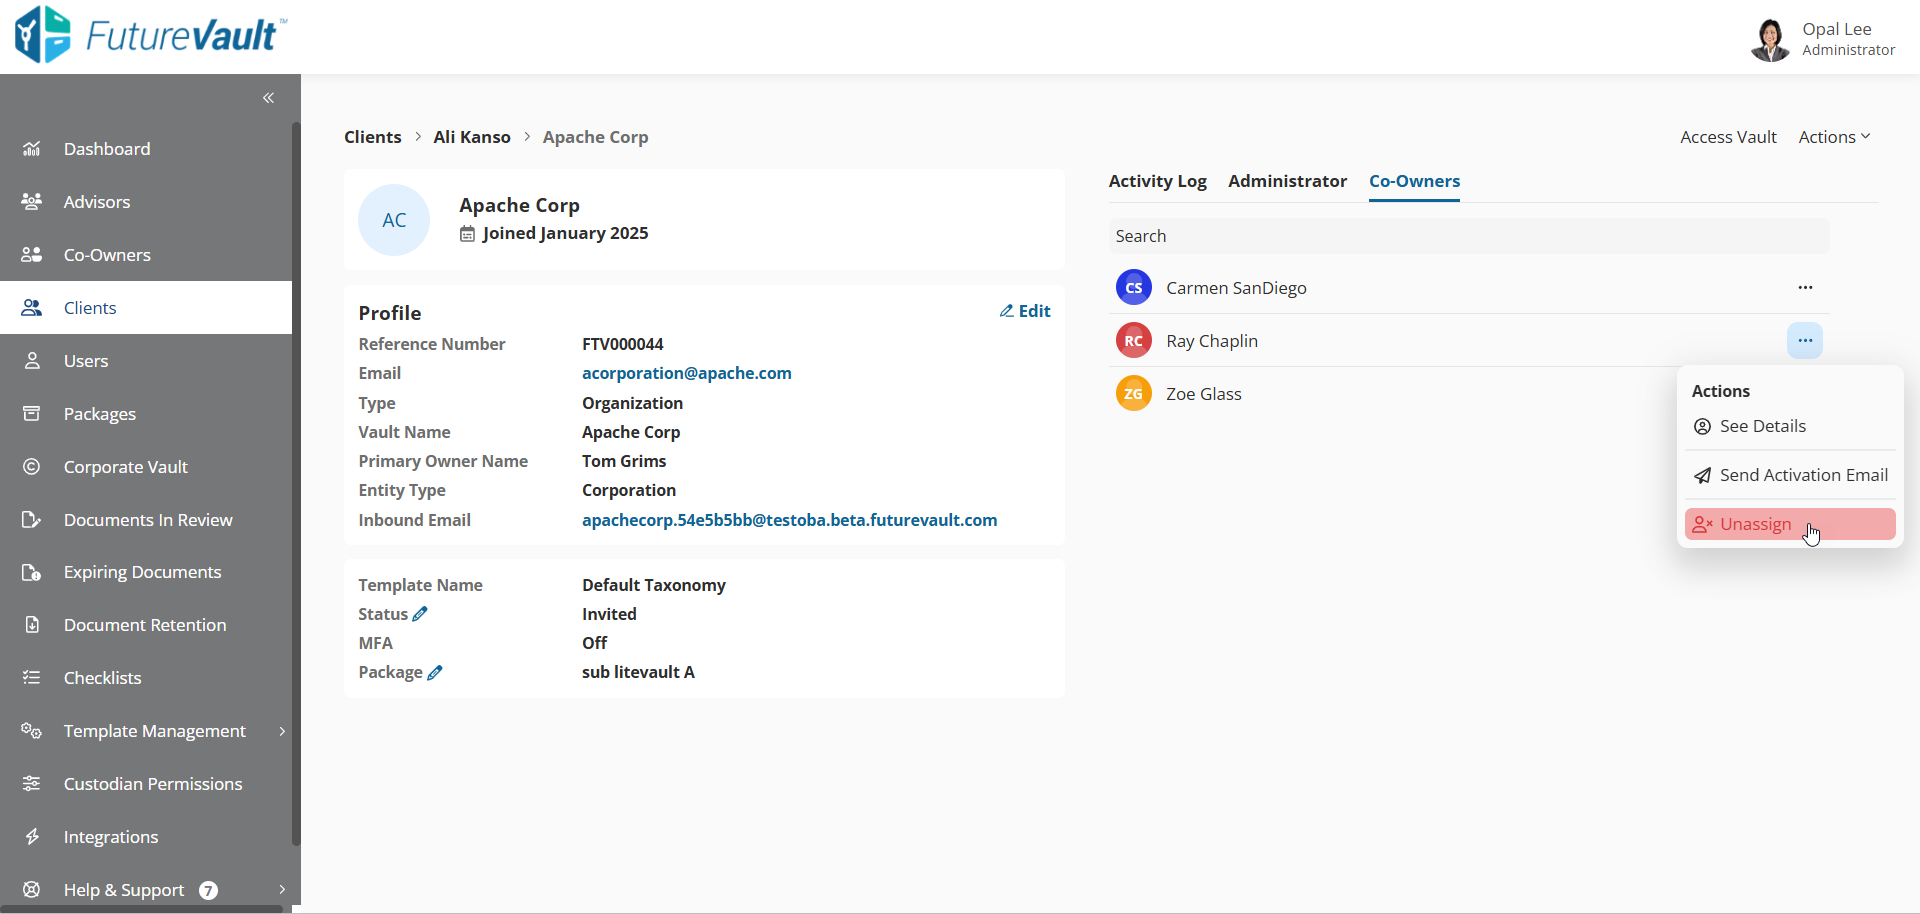Image resolution: width=1920 pixels, height=914 pixels.
Task: Switch to the Activity Log tab
Action: tap(1158, 181)
